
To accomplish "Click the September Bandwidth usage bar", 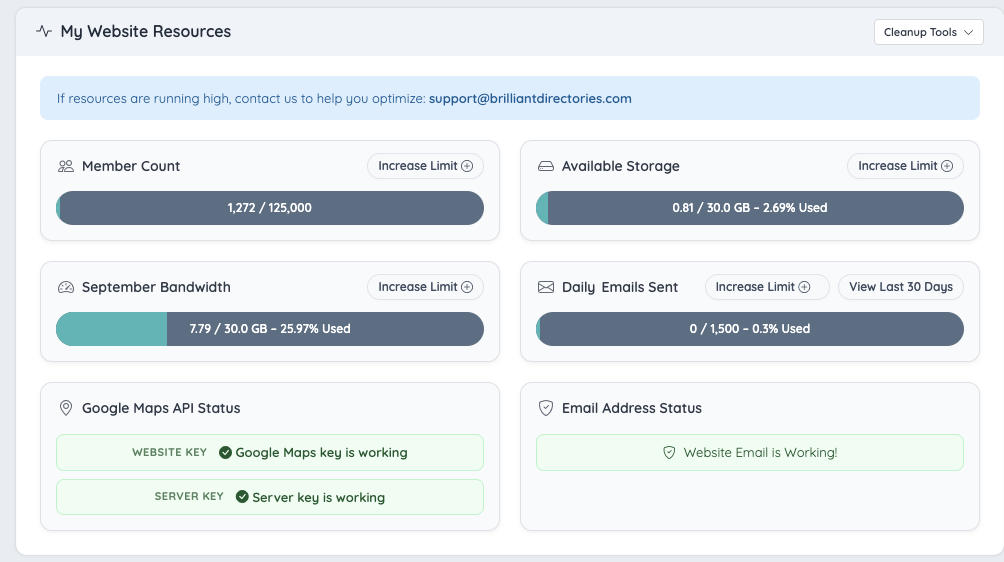I will [x=270, y=329].
